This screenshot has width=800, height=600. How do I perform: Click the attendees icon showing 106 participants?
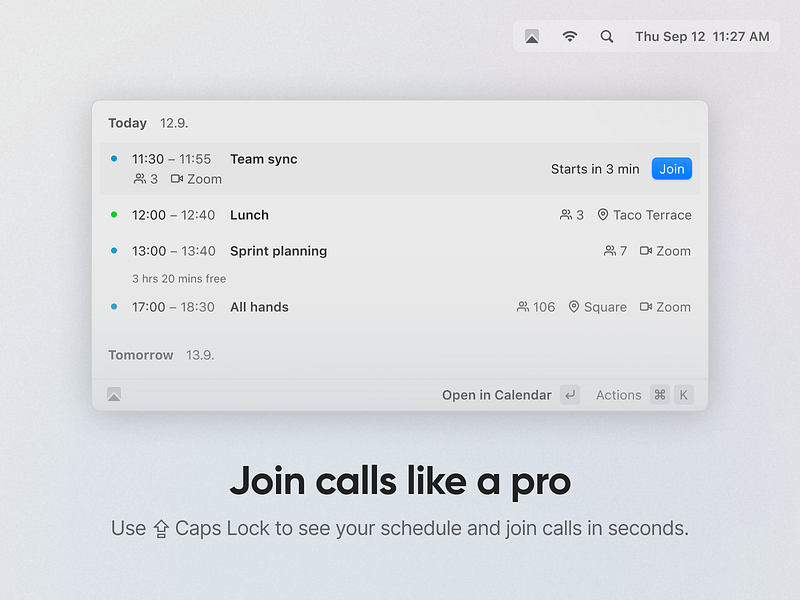pos(522,307)
